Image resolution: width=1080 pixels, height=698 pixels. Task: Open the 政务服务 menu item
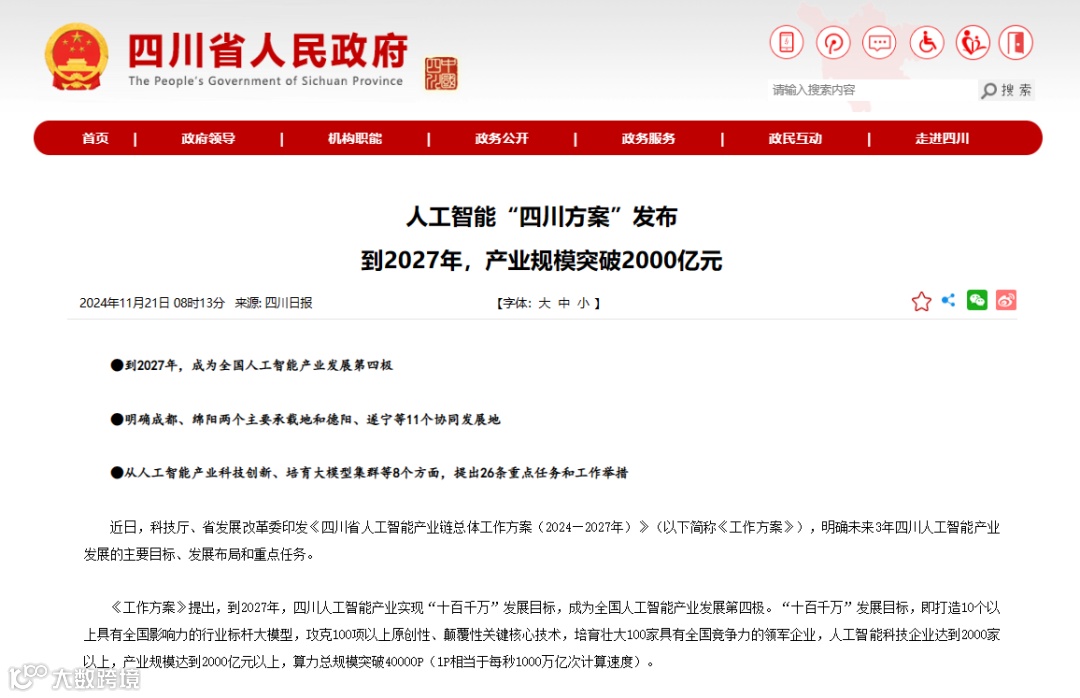(648, 138)
